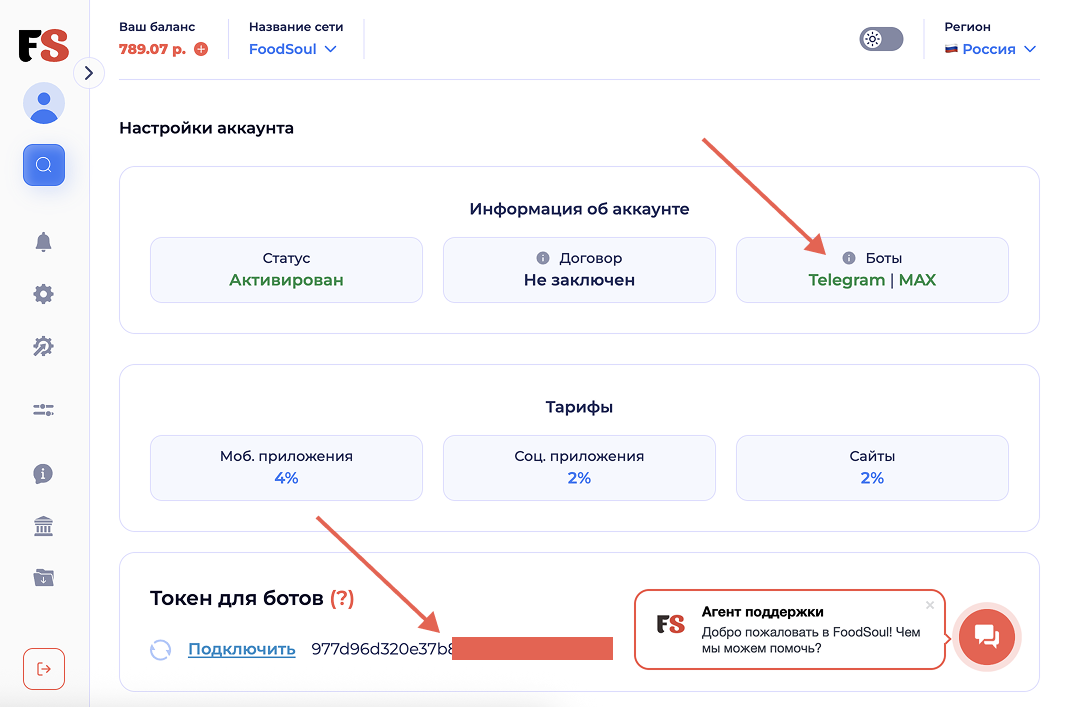Click the FS FoodSoul logo

[44, 46]
